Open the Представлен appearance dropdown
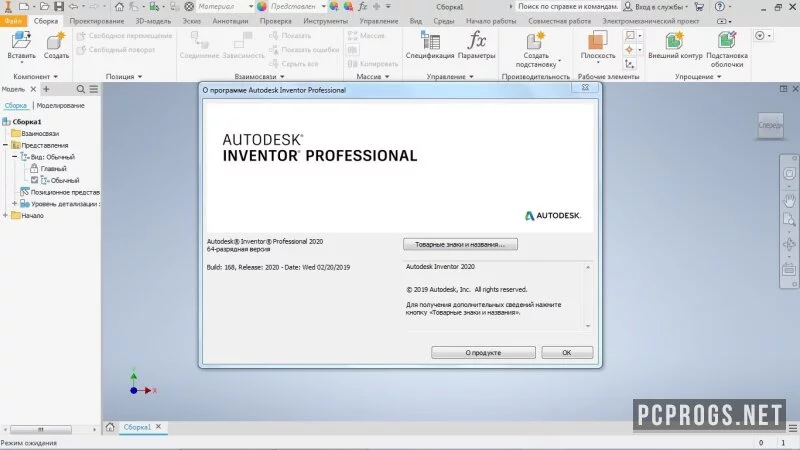 tap(323, 7)
